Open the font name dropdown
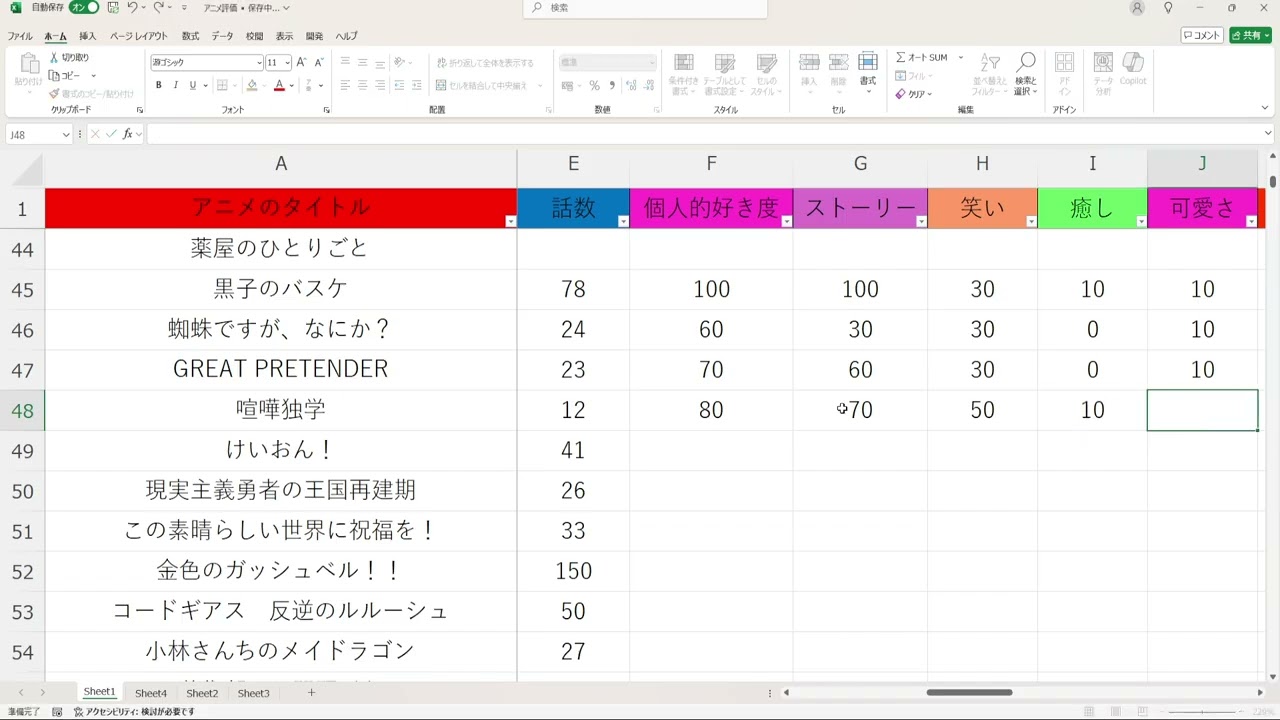Viewport: 1280px width, 720px height. 259,62
